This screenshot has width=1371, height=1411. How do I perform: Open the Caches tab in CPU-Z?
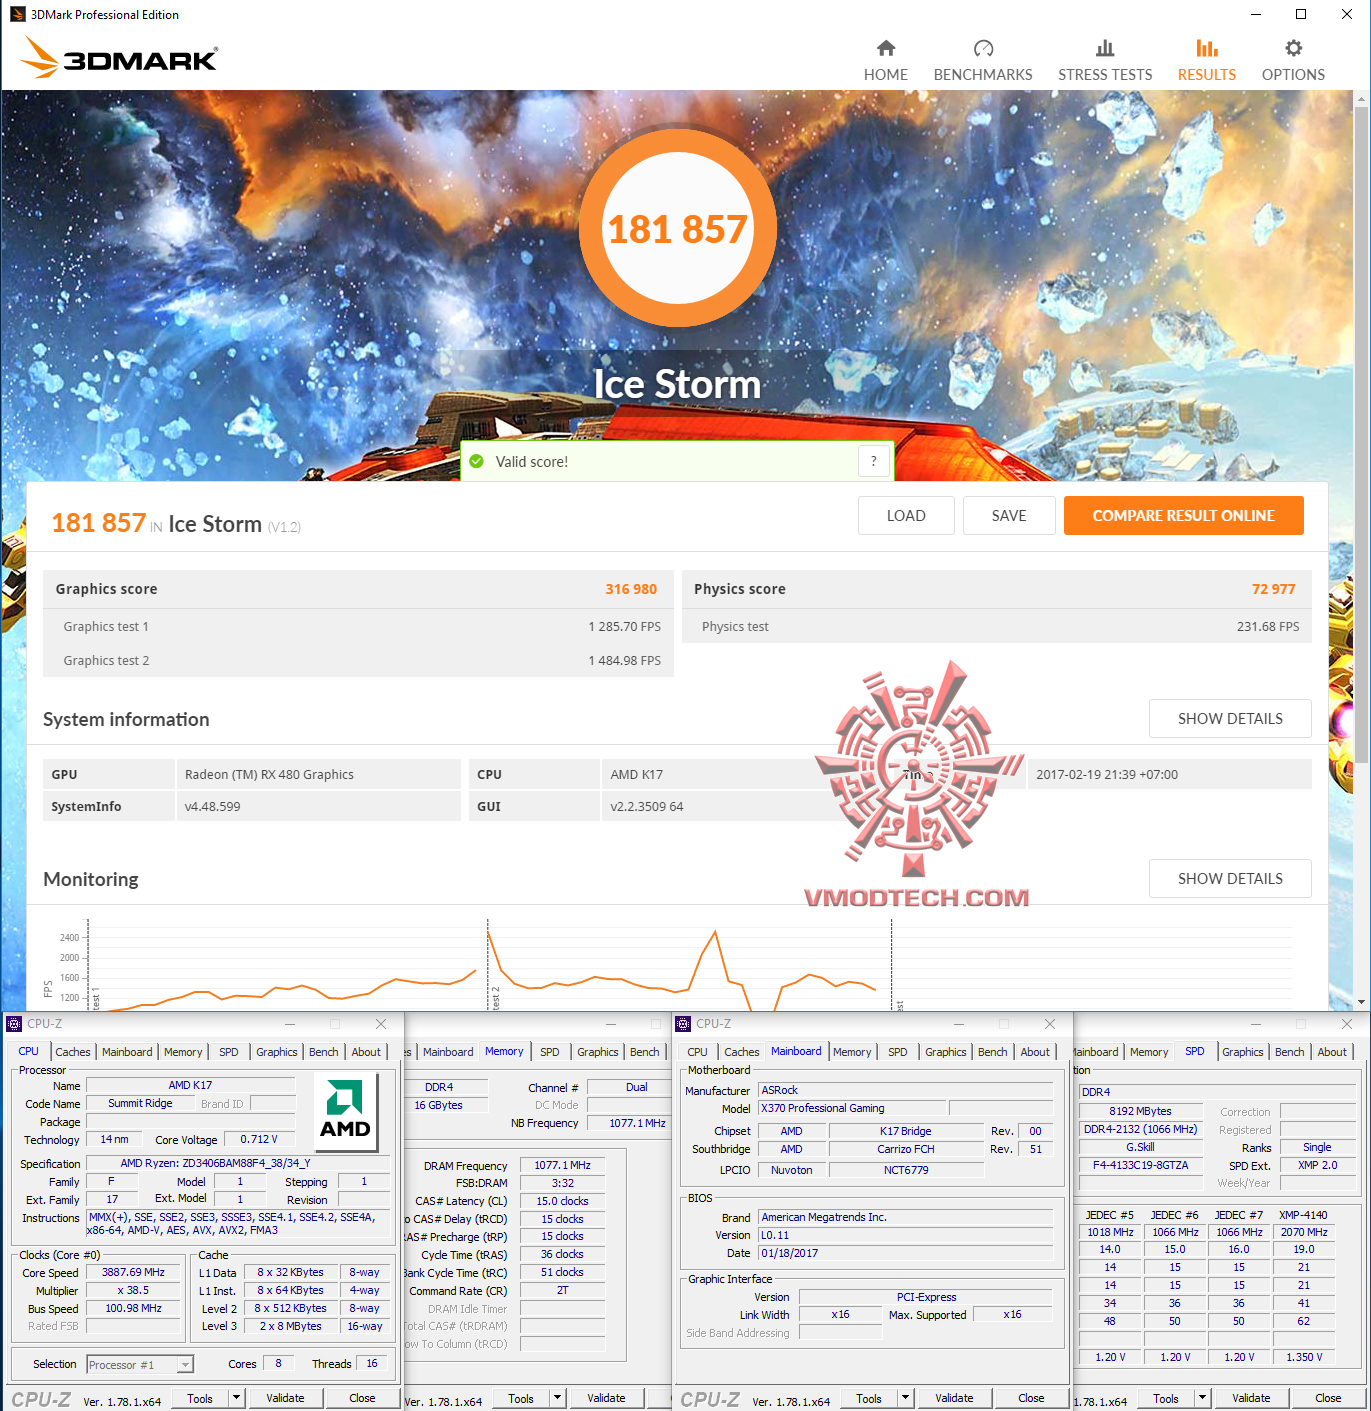pos(72,1051)
